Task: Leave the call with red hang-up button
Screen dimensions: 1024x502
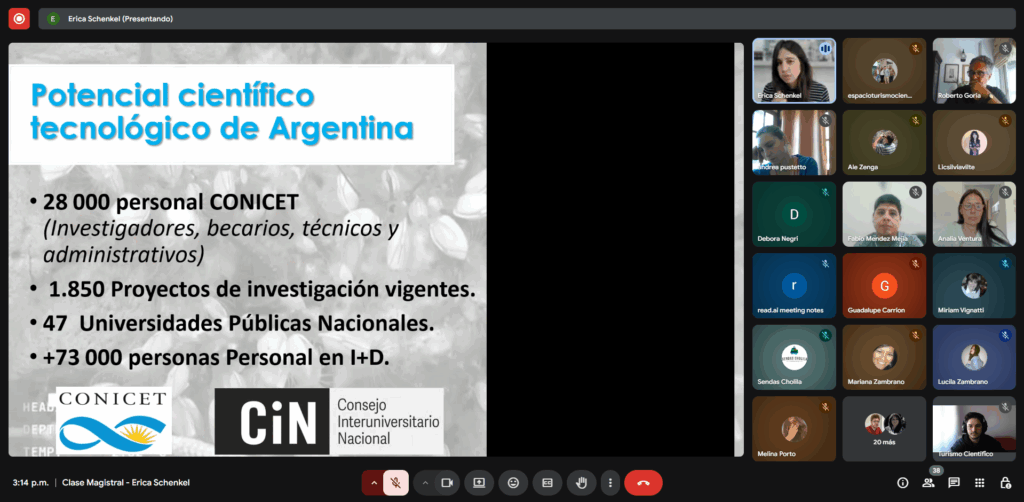Action: coord(643,483)
